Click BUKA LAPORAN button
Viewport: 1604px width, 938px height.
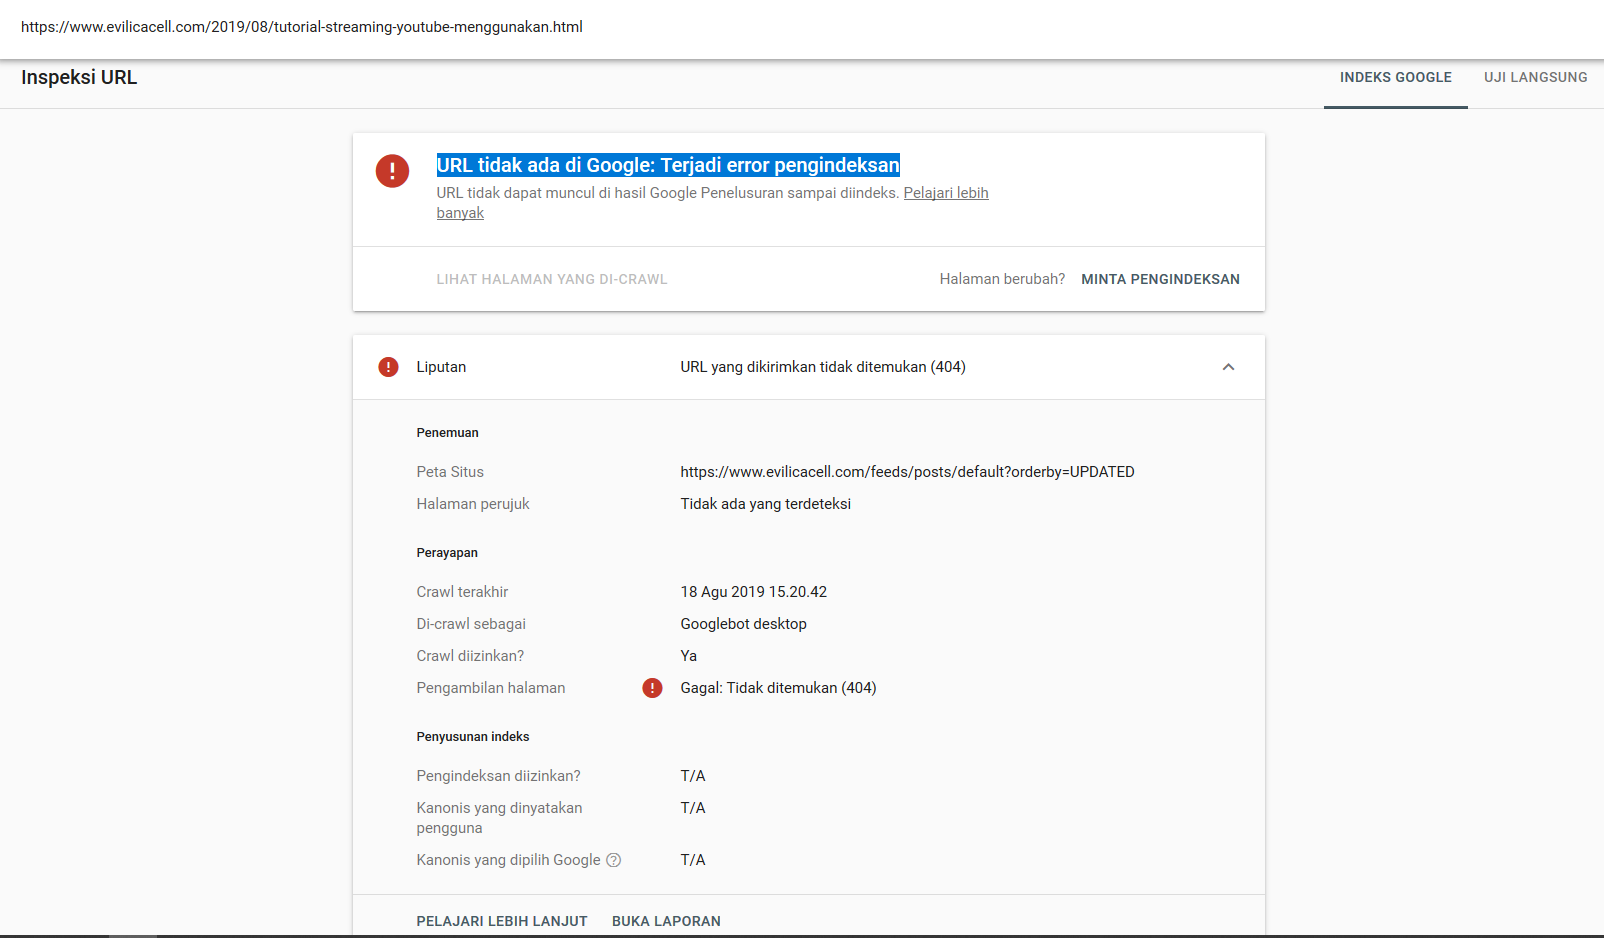point(666,921)
